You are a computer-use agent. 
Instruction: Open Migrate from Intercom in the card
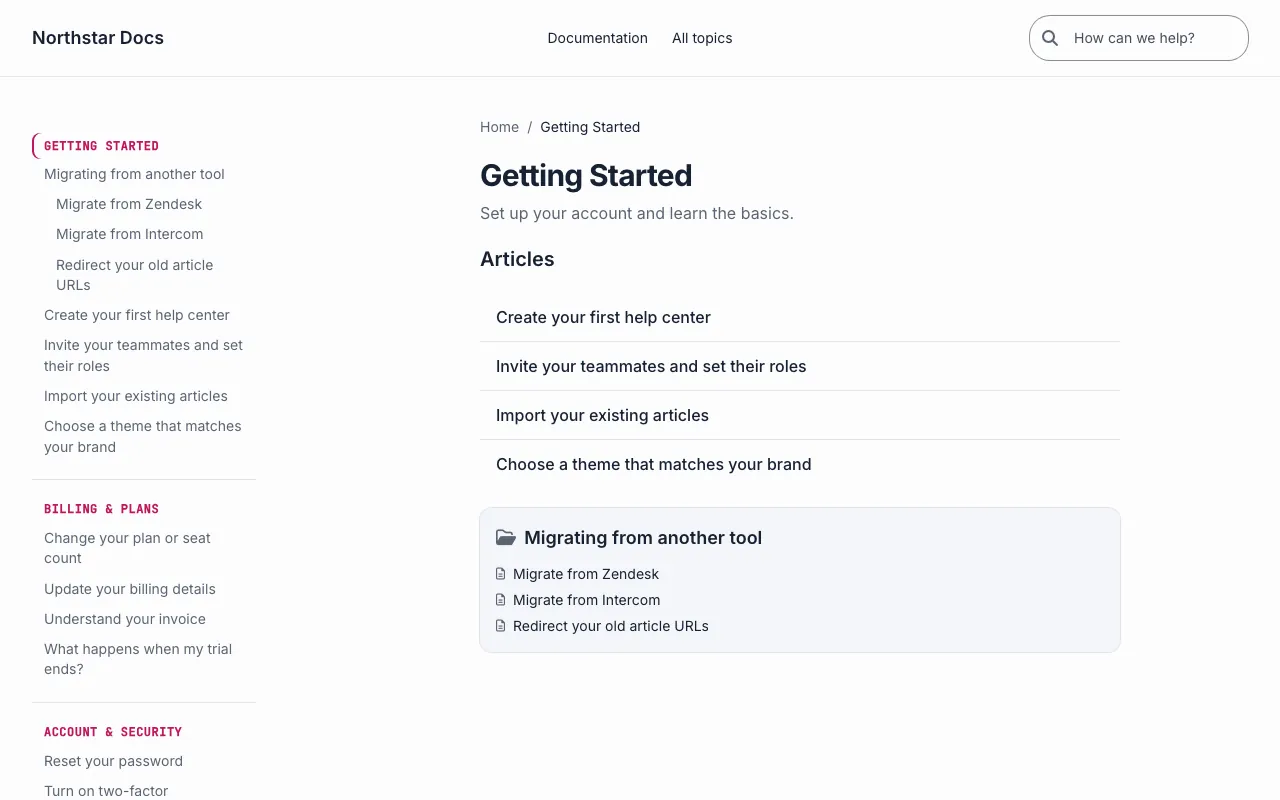tap(587, 600)
